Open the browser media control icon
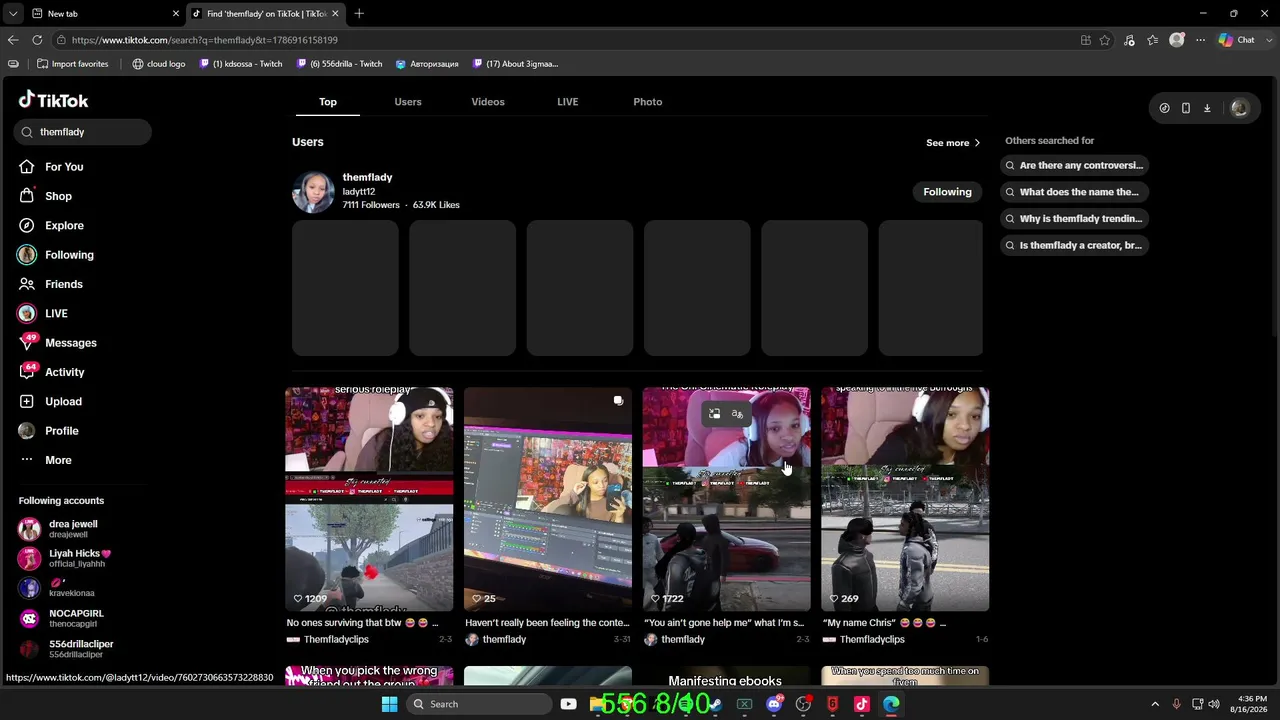1280x720 pixels. [x=1129, y=40]
